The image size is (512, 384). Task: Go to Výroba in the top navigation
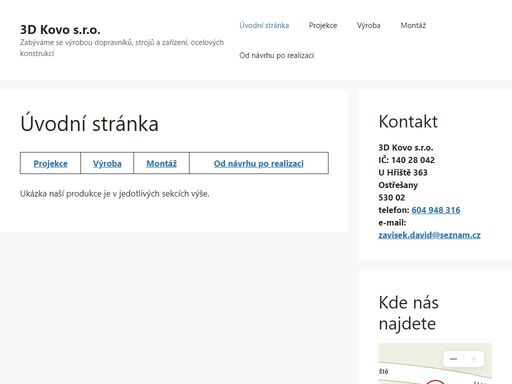point(369,25)
